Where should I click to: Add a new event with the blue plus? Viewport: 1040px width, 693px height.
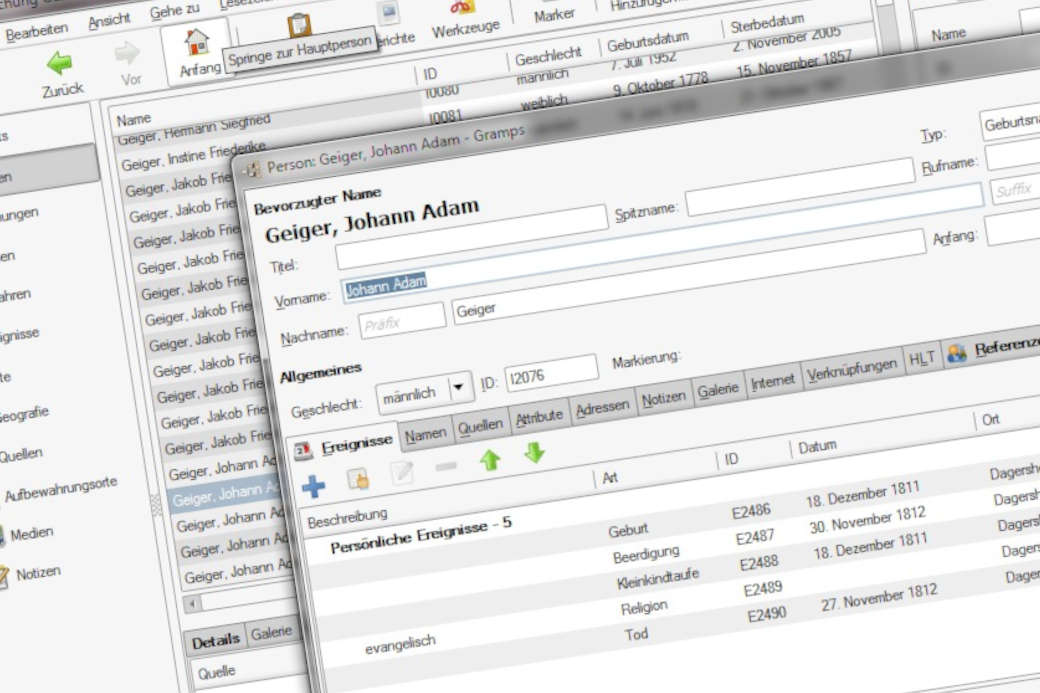314,484
